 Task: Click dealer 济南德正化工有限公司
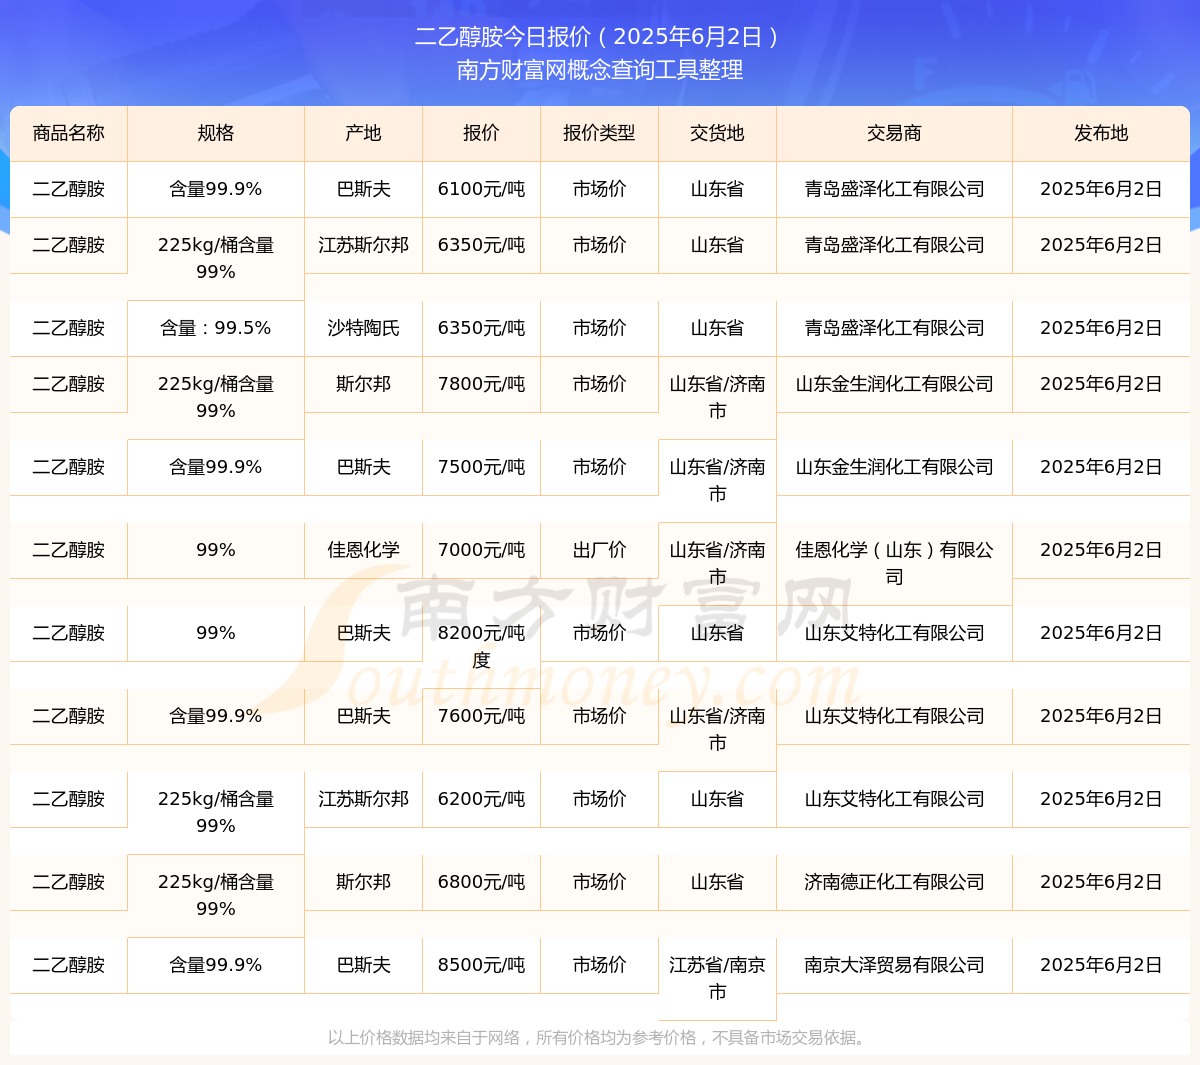(894, 882)
